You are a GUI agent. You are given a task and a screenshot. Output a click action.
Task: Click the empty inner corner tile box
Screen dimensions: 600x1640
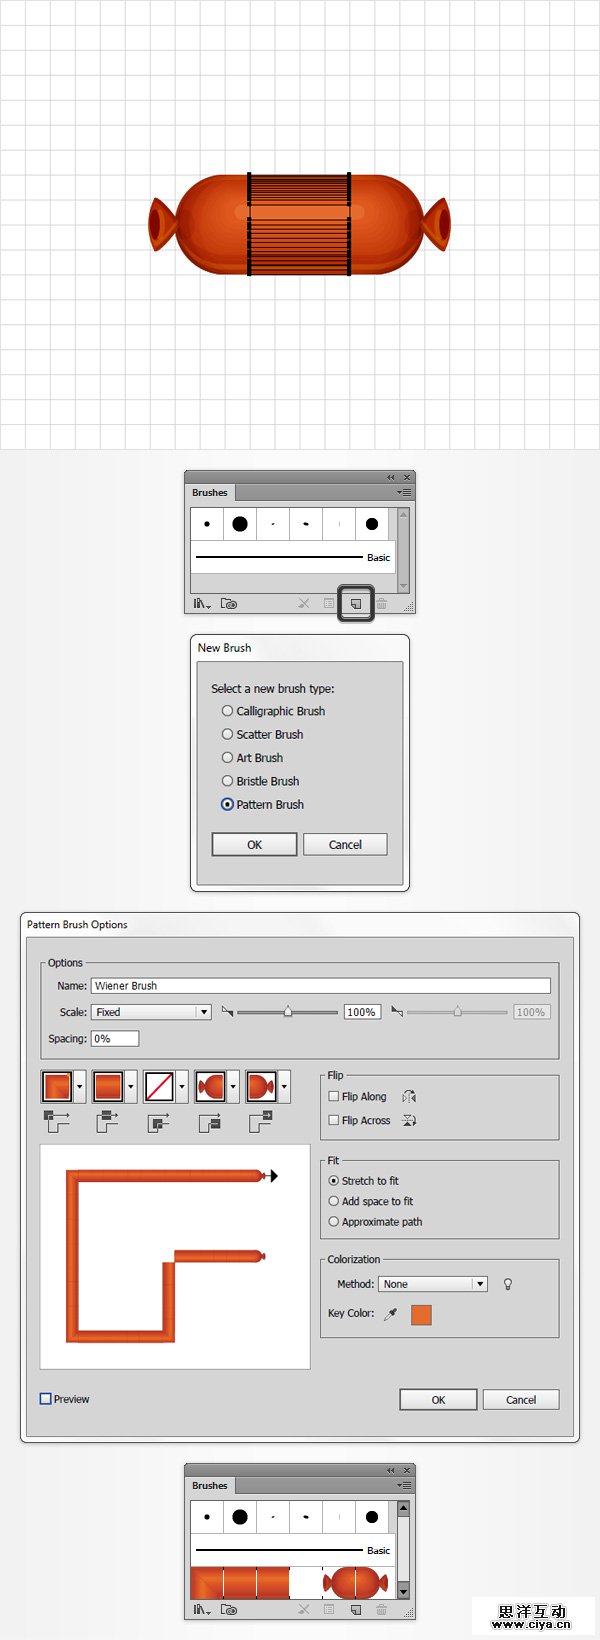(159, 1086)
